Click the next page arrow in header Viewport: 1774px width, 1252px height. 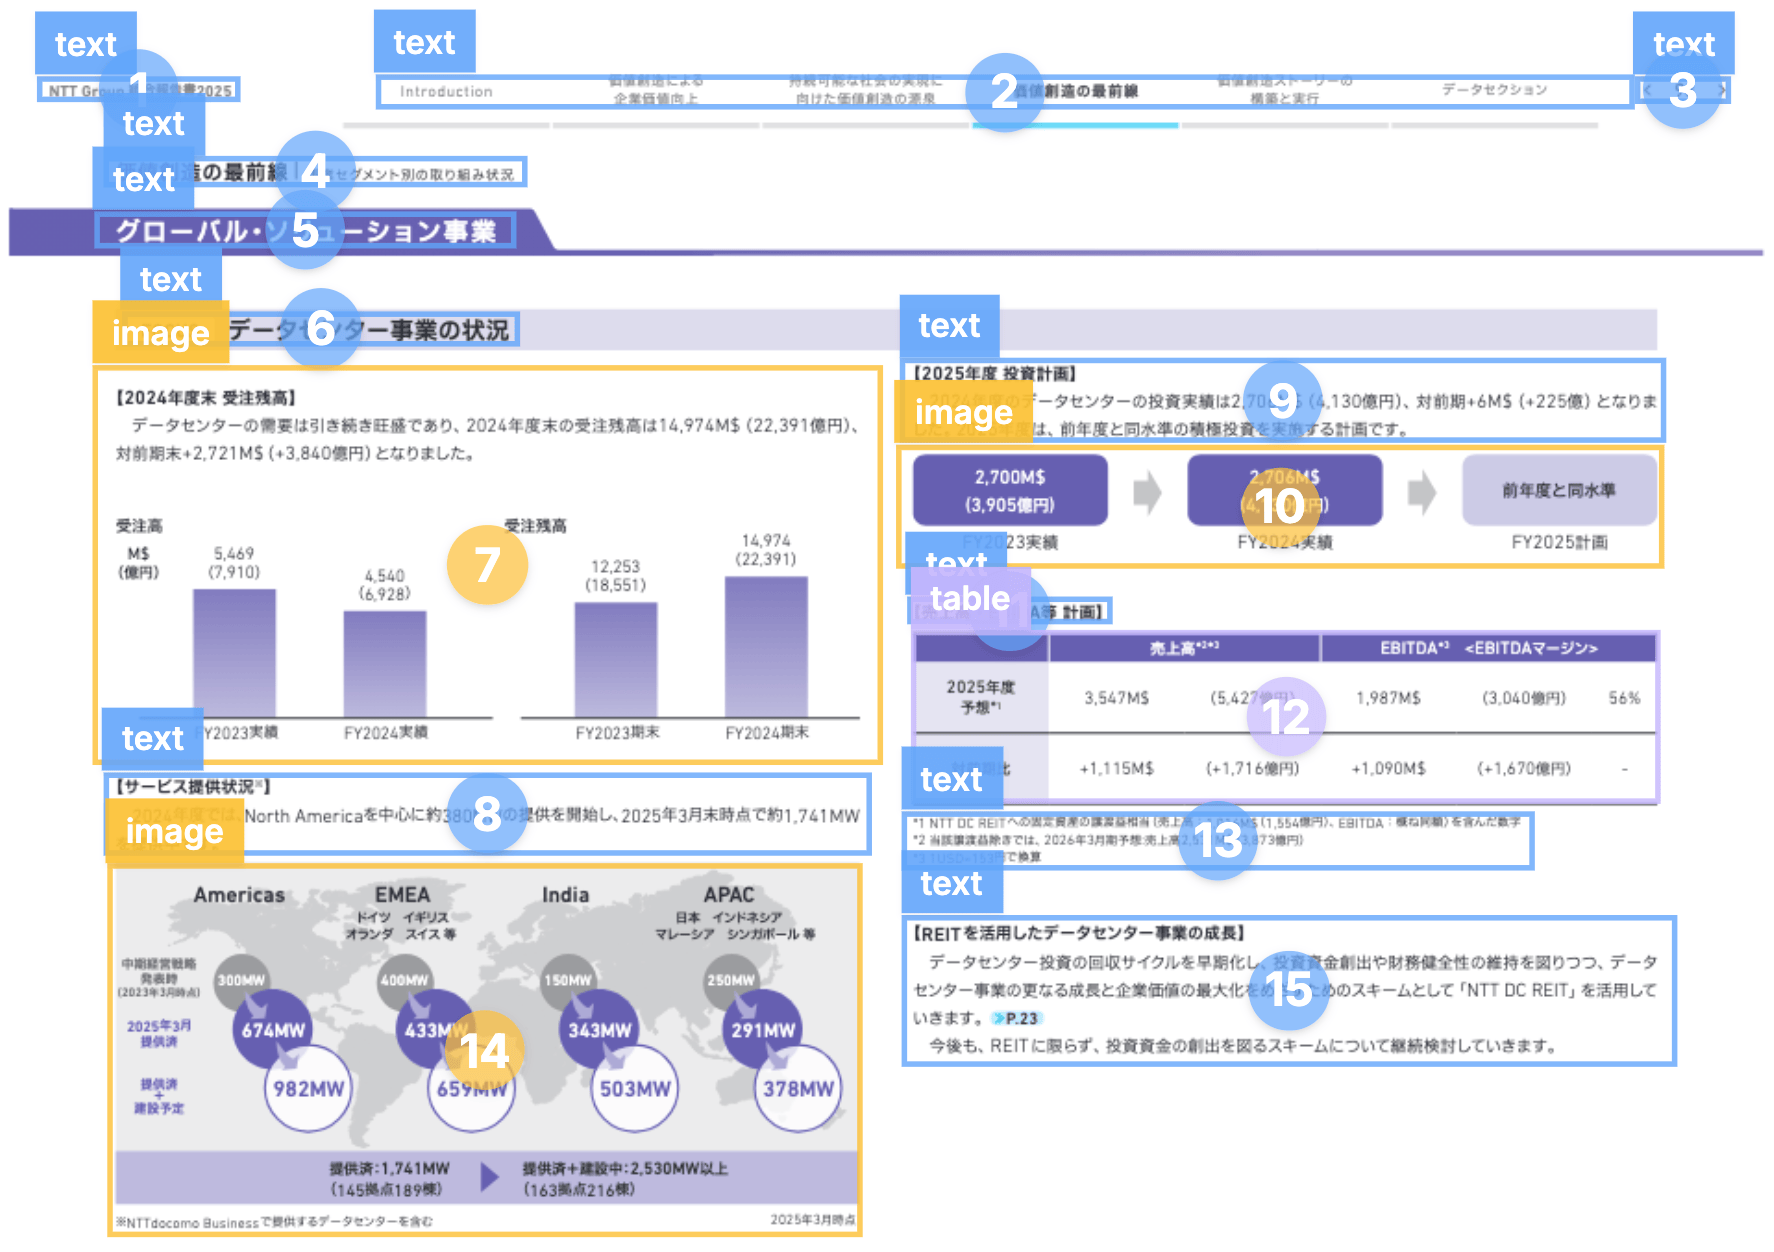point(1720,90)
